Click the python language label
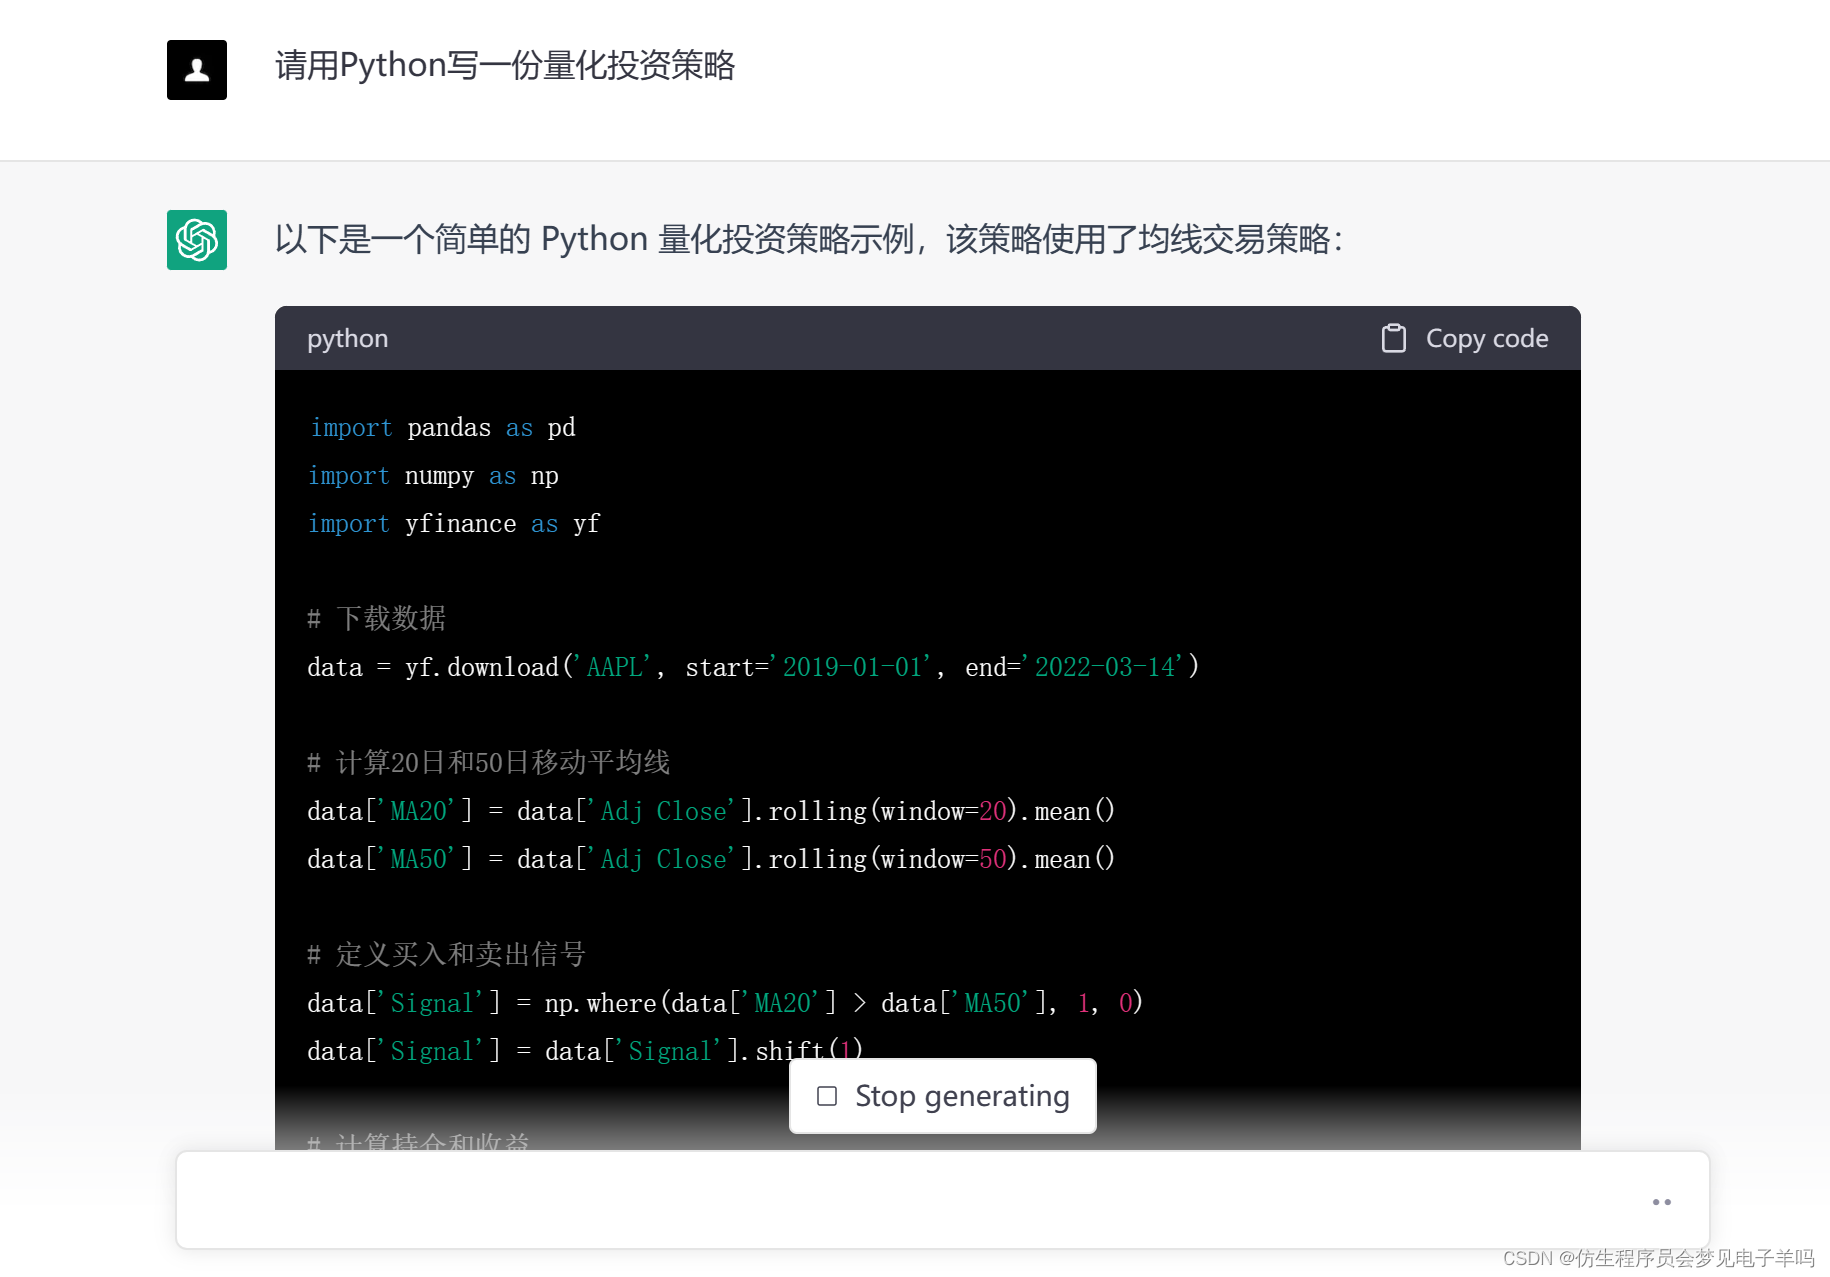1830x1277 pixels. [x=347, y=338]
